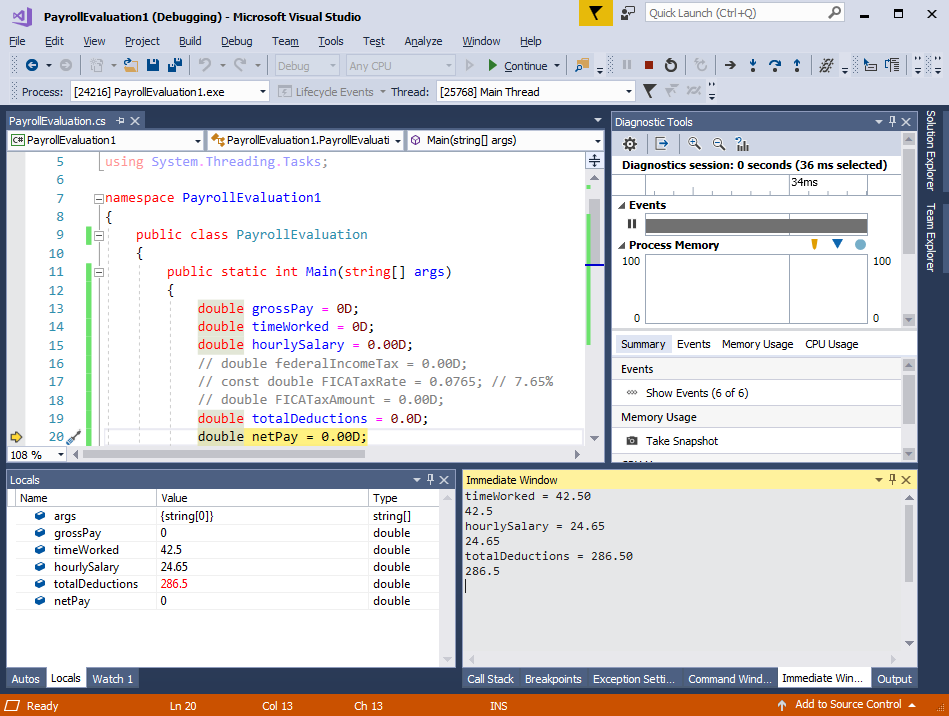
Task: Stop debugging with the red square
Action: pyautogui.click(x=649, y=65)
